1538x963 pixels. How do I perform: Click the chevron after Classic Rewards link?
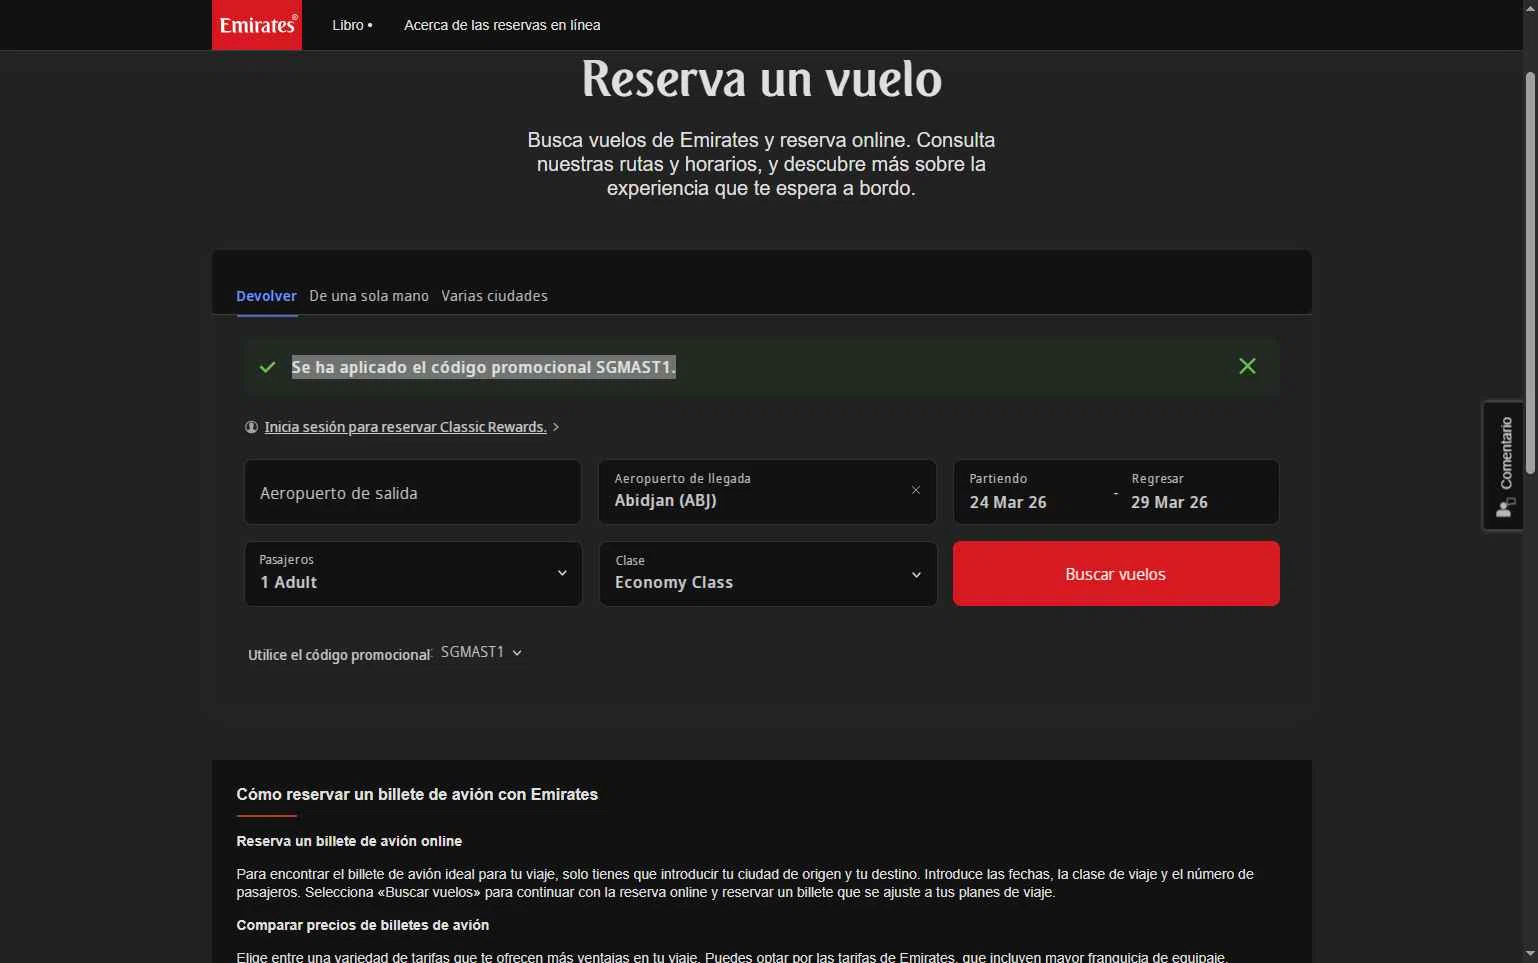point(556,427)
